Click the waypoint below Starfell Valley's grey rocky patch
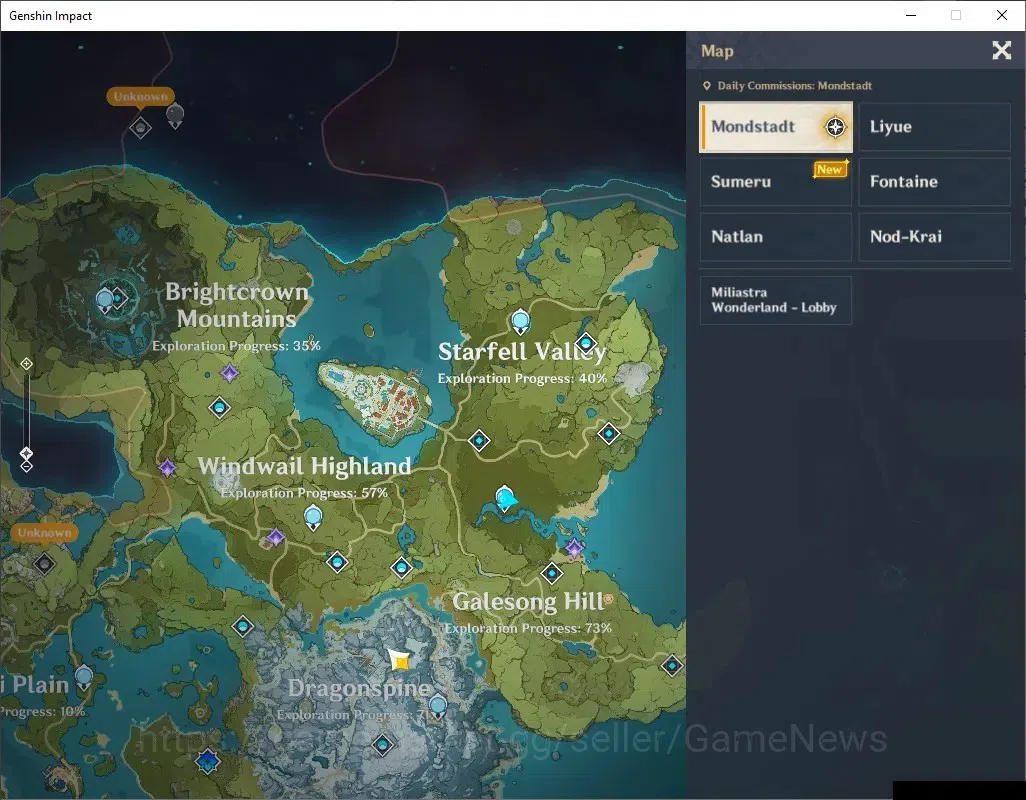 click(609, 433)
